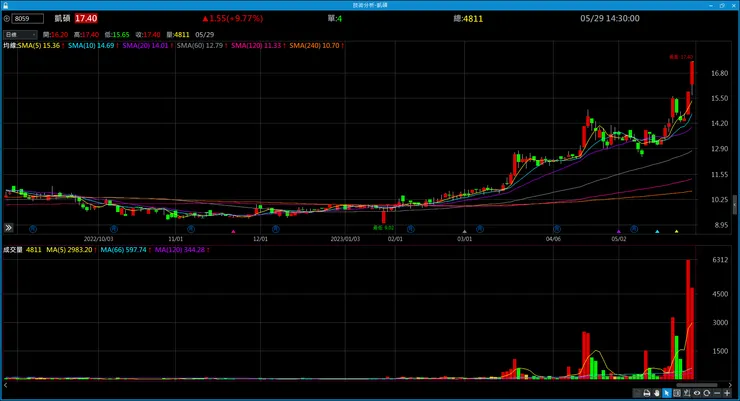Zoom out with the minus icon
Viewport: 740px width, 401px height.
717,393
